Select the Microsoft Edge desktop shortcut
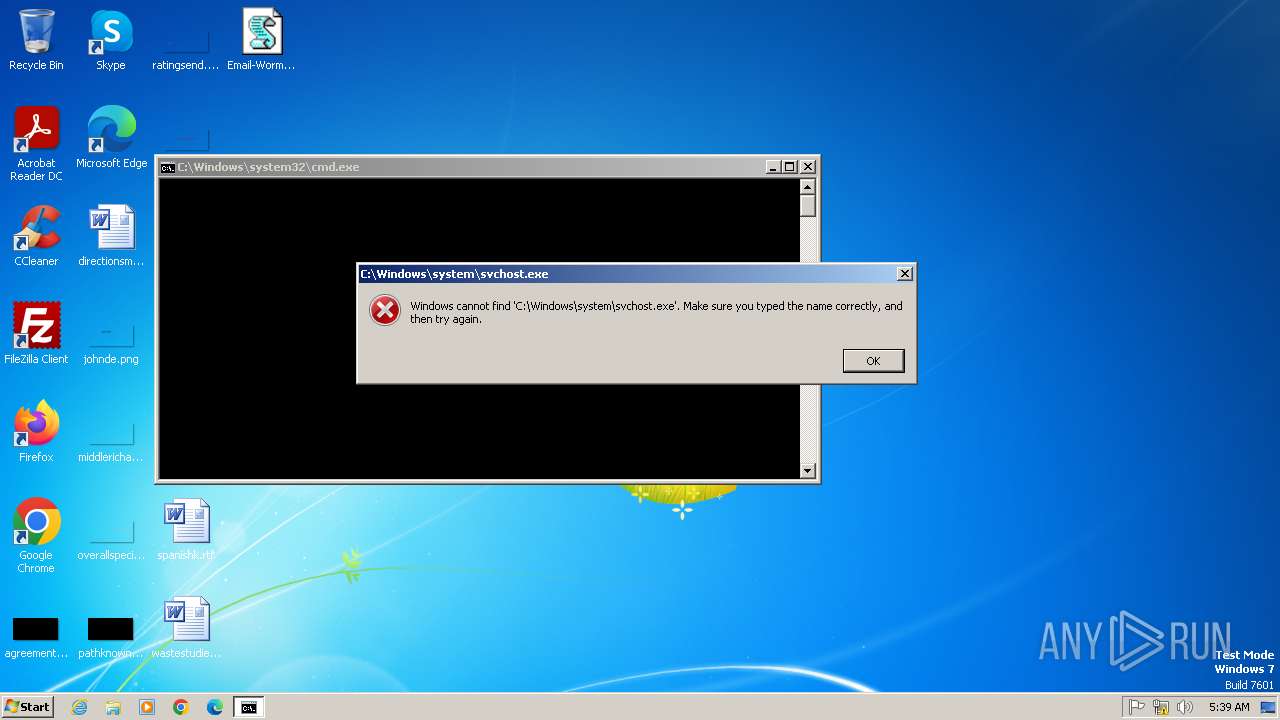Viewport: 1280px width, 720px height. 111,138
